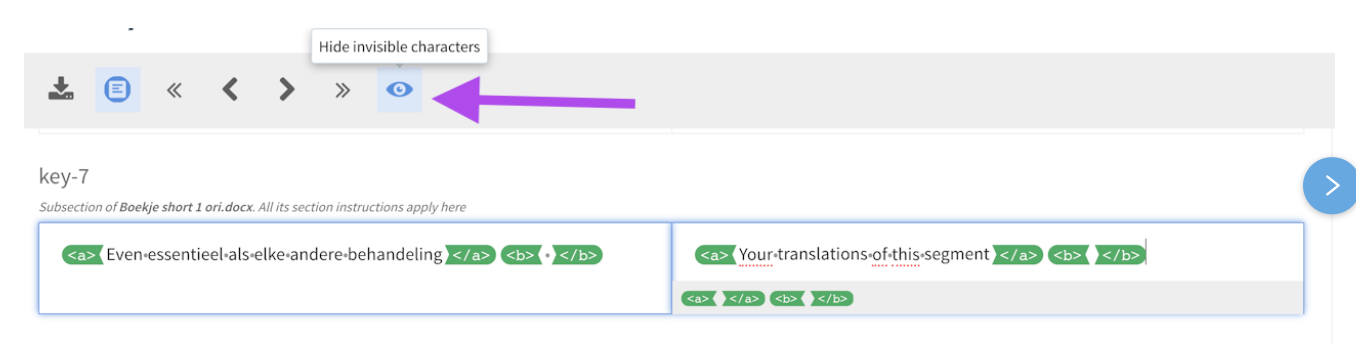Screen dimensions: 1356x362
Task: Select the source <b> tag
Action: [x=521, y=255]
